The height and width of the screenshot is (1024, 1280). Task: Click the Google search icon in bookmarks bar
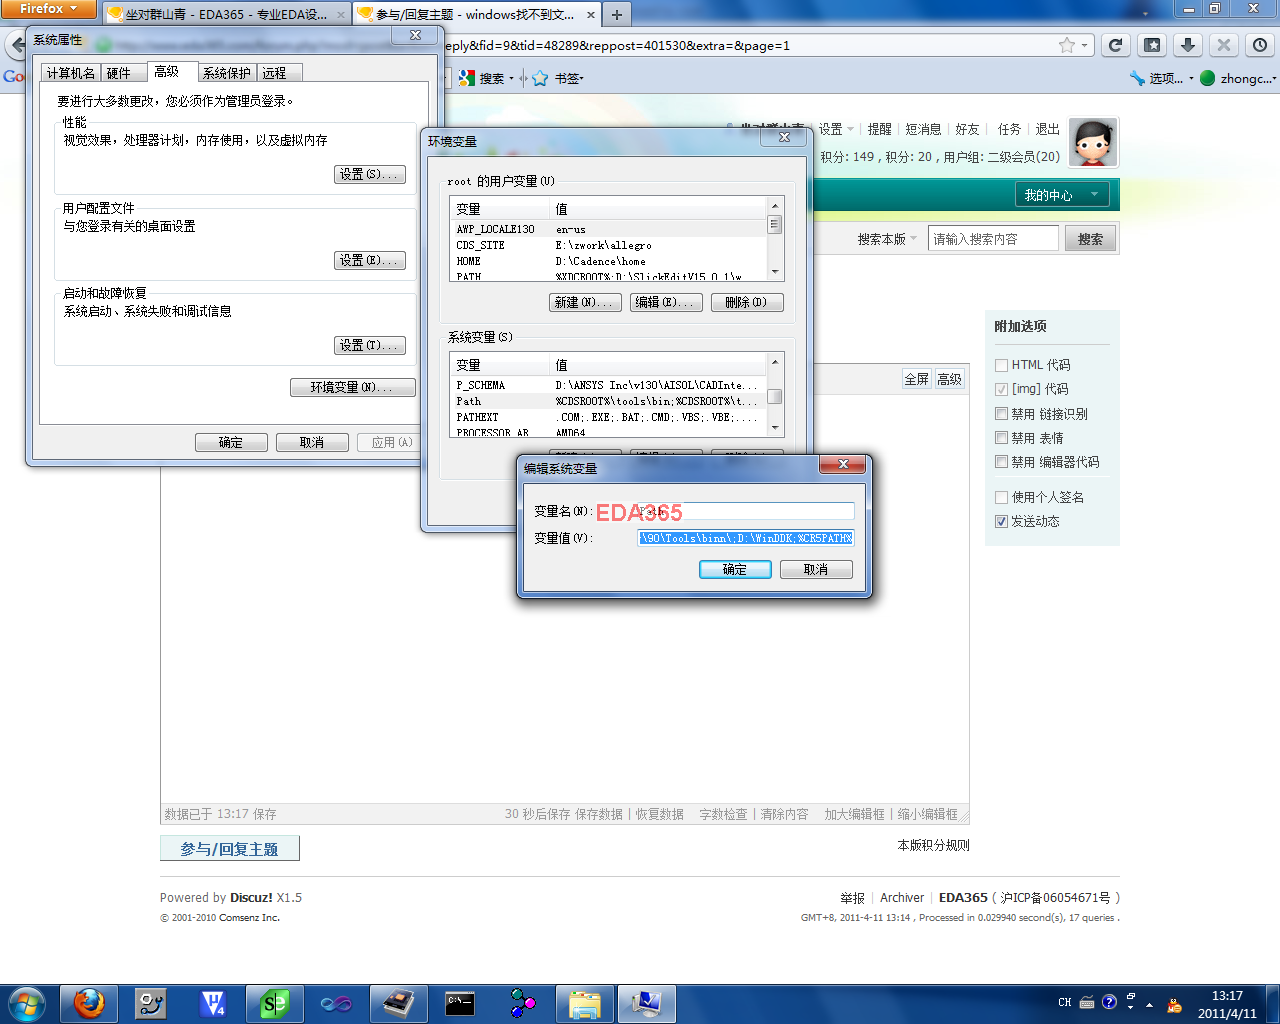pos(466,78)
